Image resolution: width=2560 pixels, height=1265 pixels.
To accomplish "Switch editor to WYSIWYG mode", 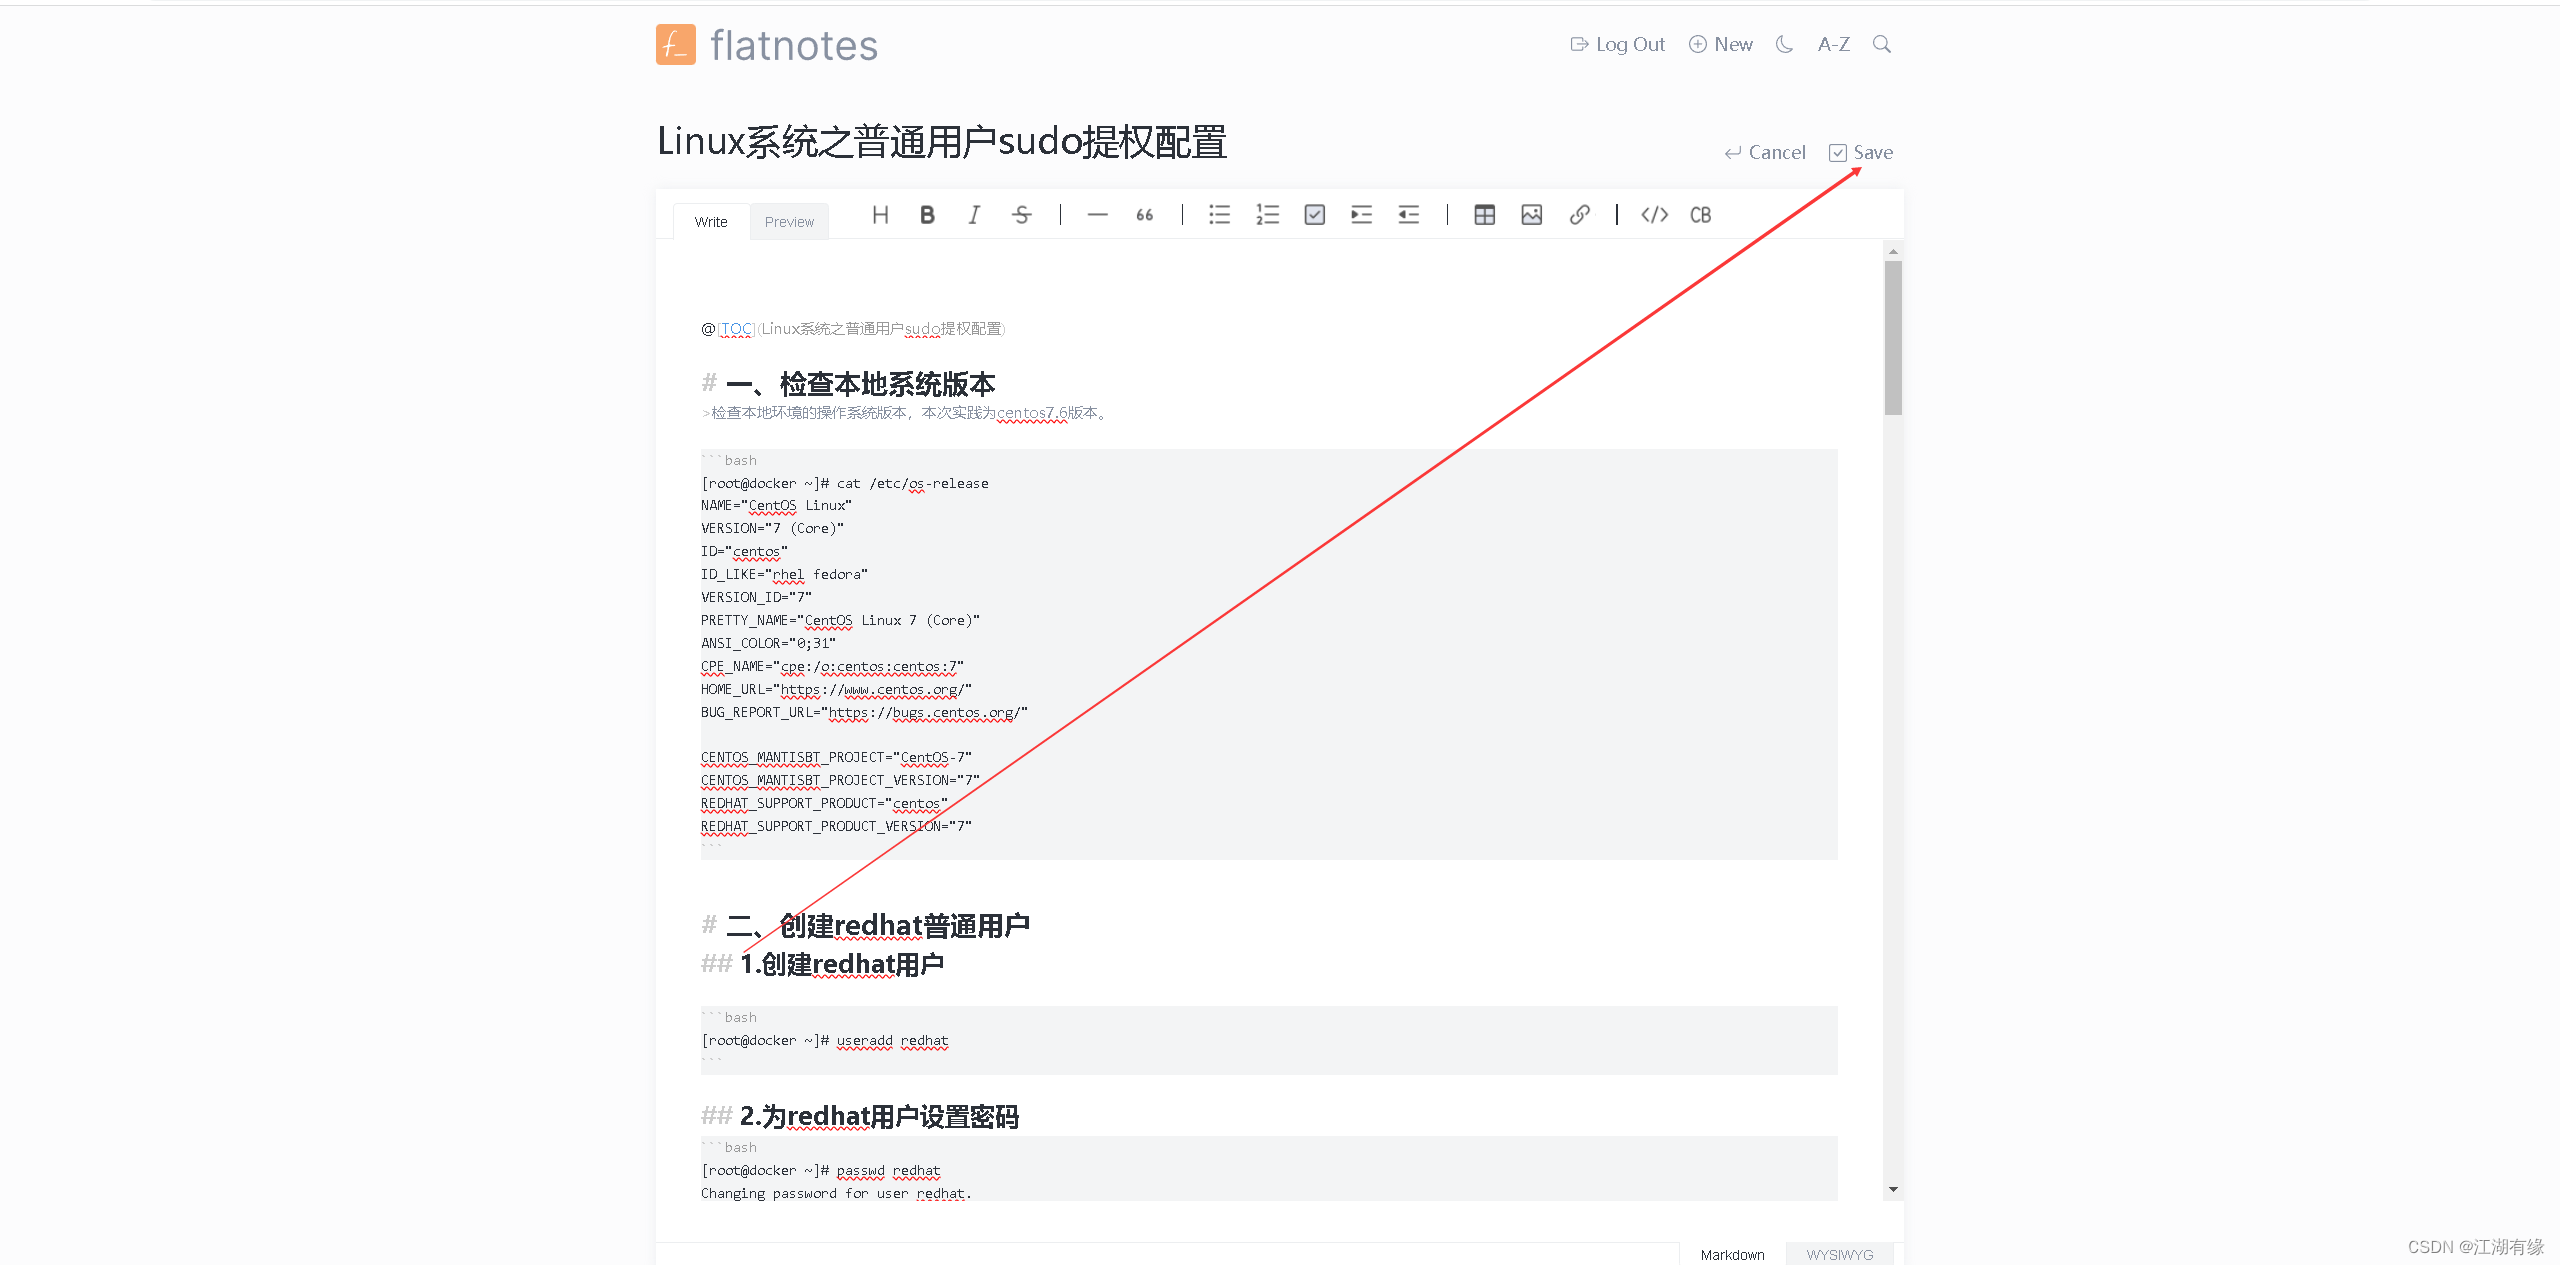I will pos(1839,1254).
